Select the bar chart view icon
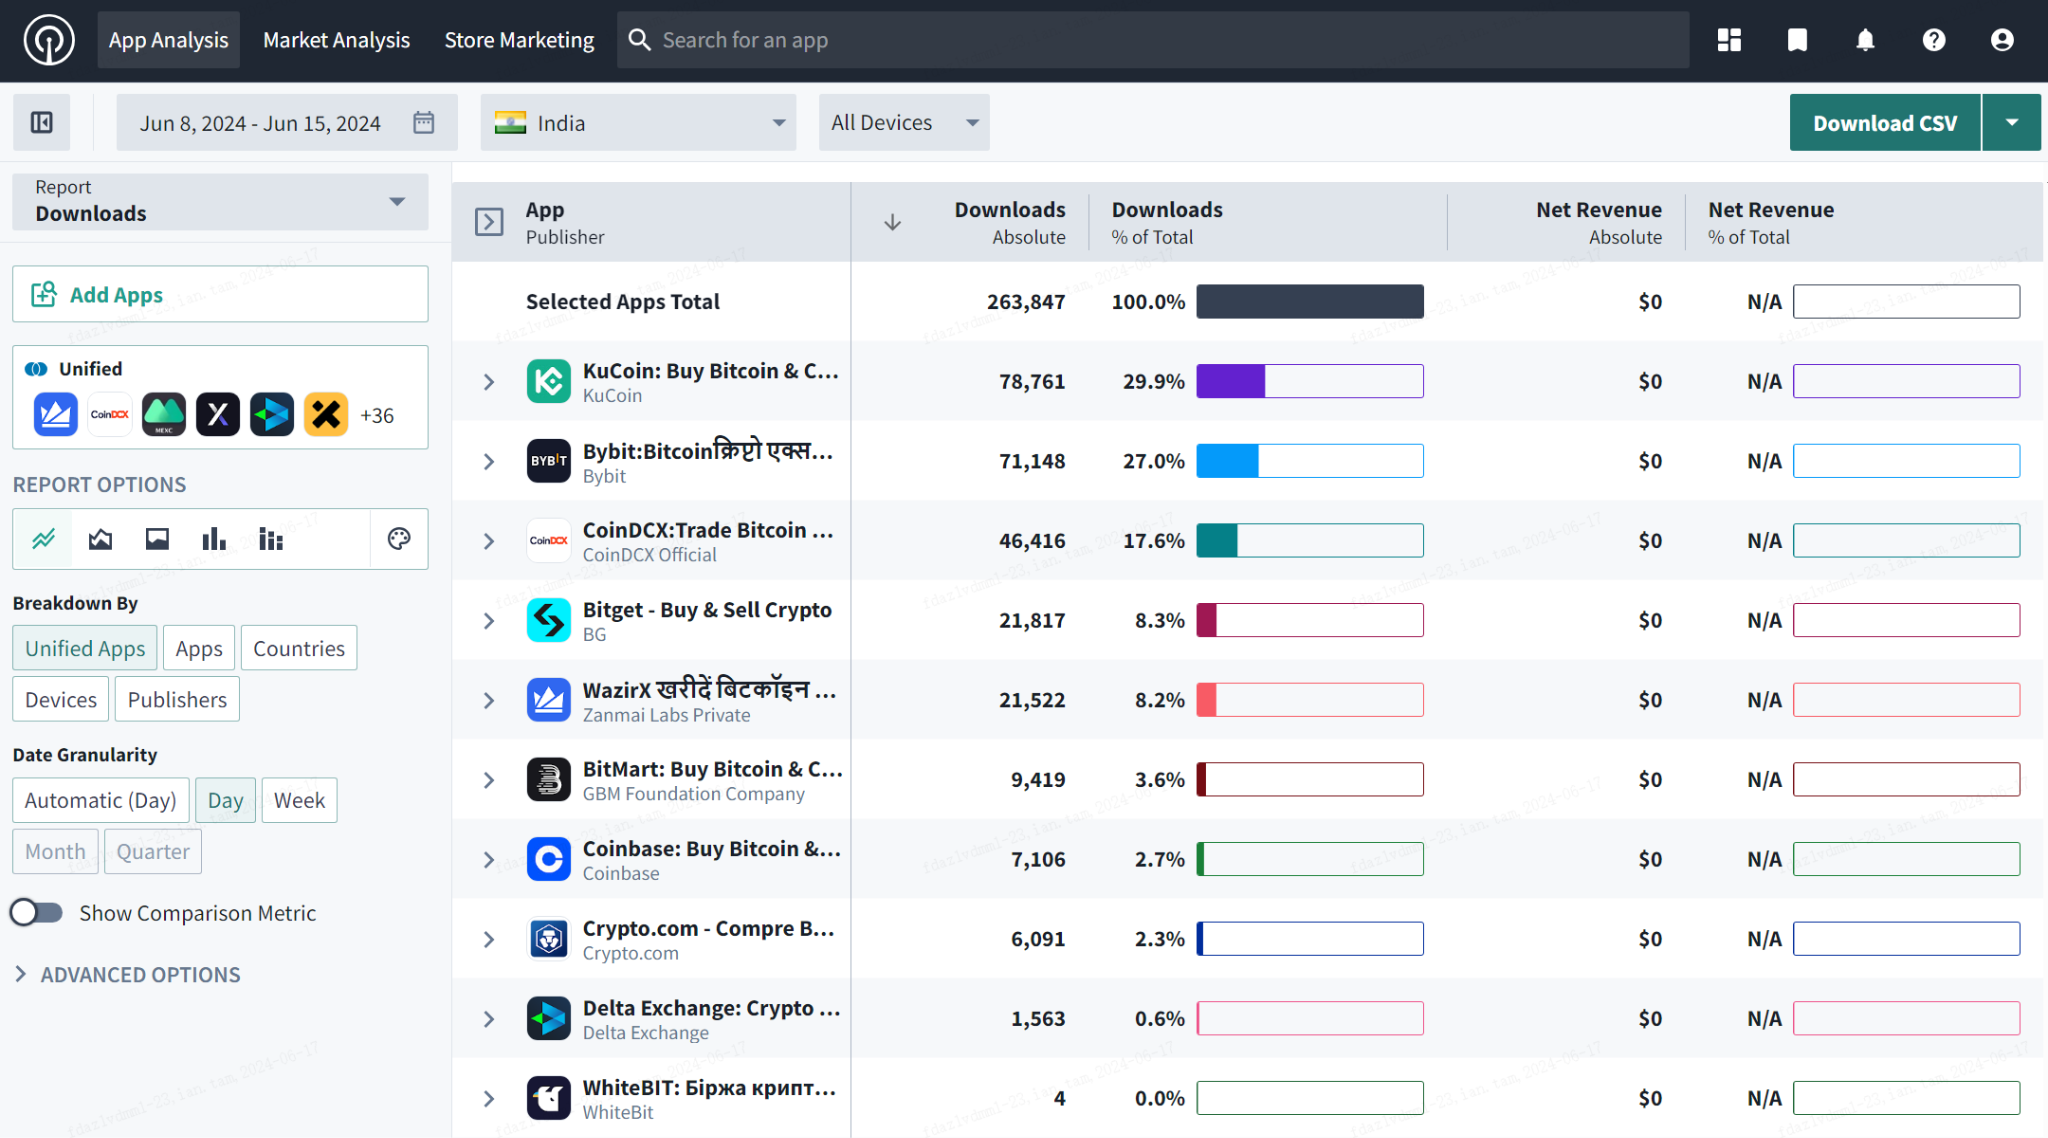The image size is (2048, 1138). 213,539
